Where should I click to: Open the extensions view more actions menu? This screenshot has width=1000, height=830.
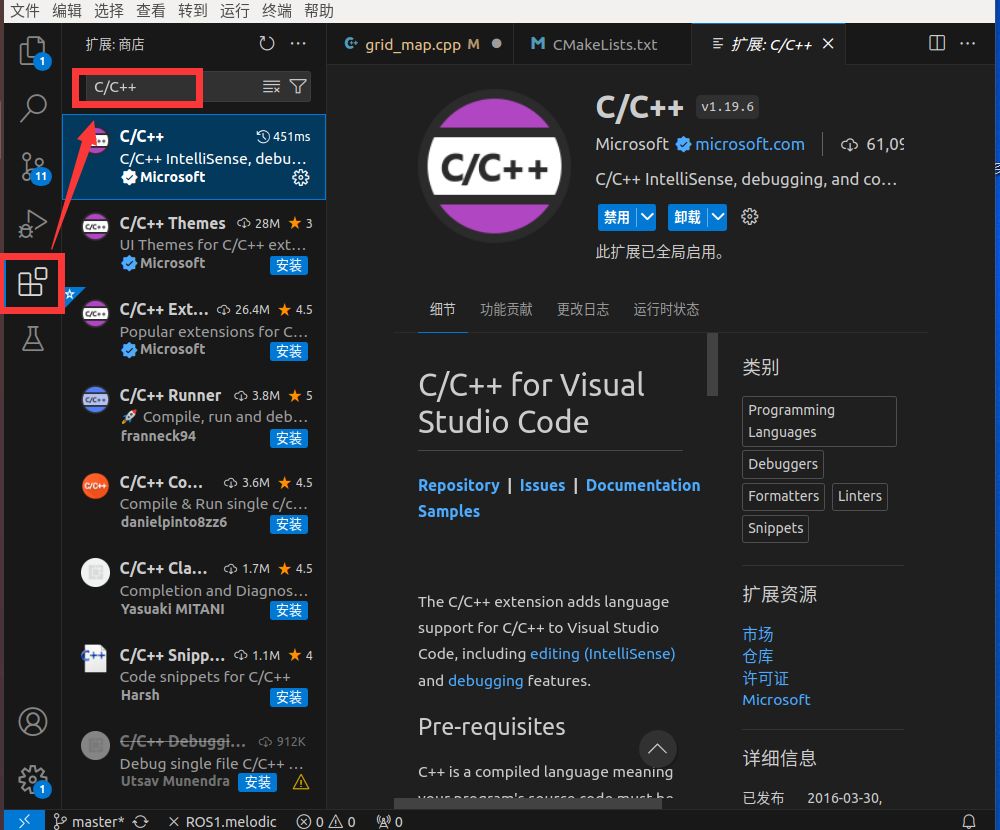298,43
